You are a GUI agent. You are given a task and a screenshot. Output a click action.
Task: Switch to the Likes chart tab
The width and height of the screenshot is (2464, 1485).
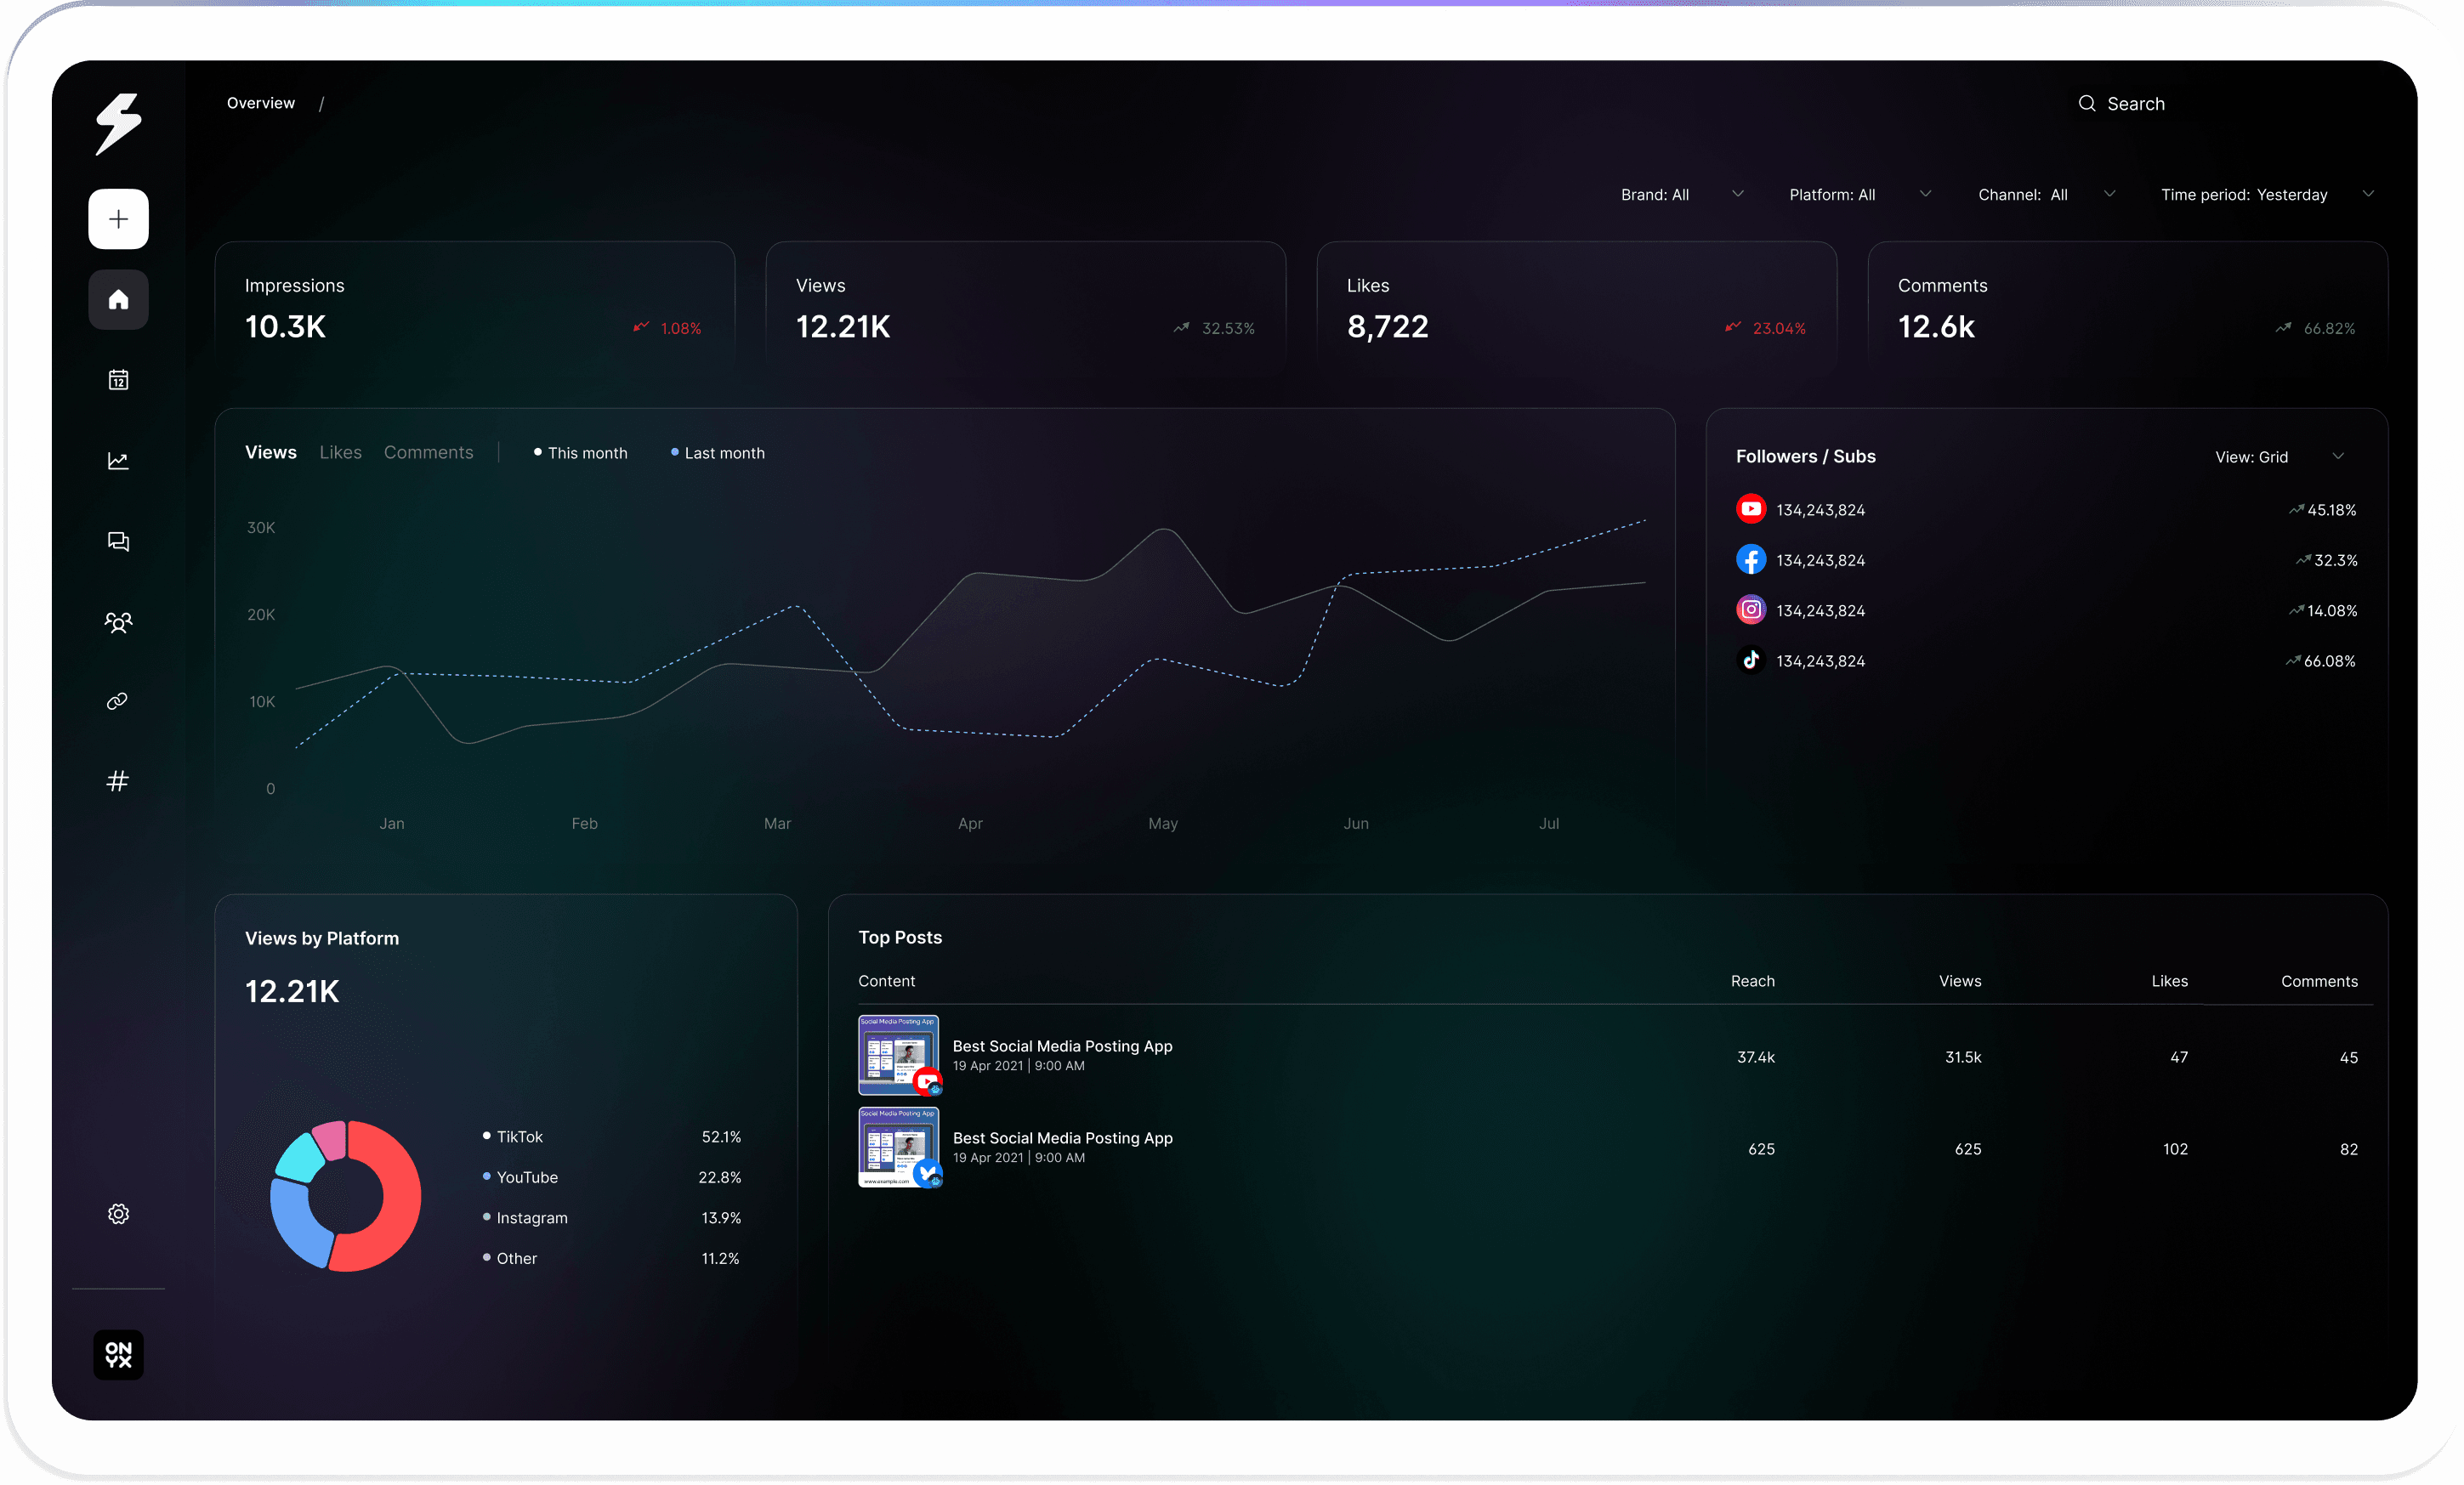340,452
